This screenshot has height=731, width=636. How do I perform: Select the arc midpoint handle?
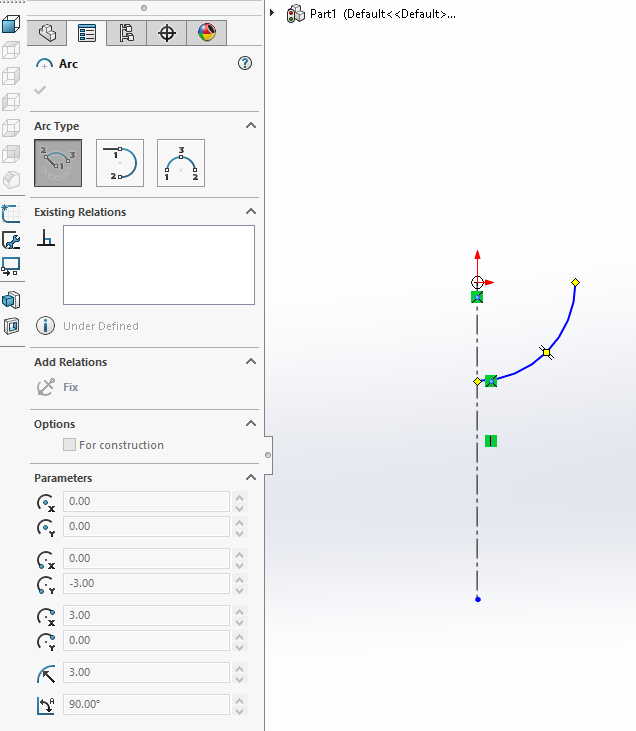(x=546, y=352)
